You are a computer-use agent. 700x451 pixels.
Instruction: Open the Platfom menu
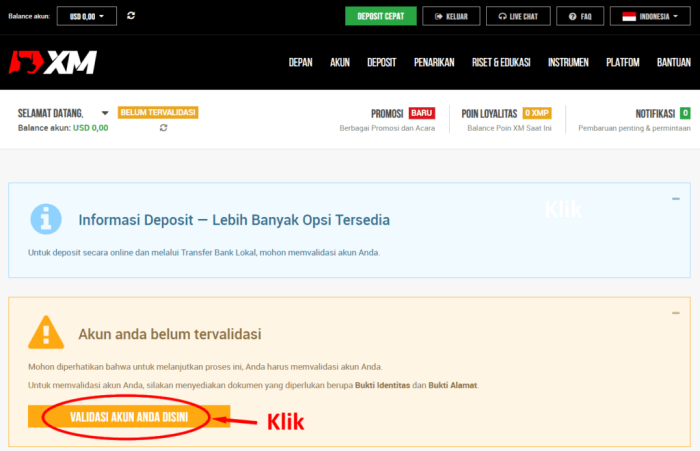click(x=623, y=63)
